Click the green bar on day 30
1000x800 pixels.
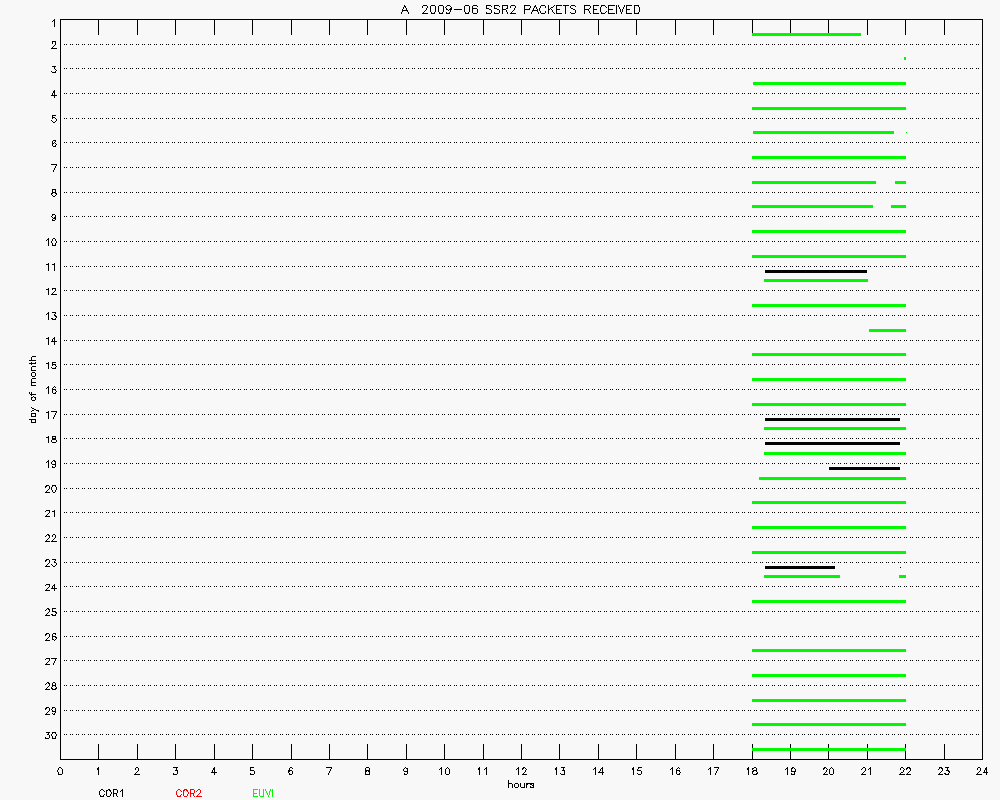pos(828,749)
